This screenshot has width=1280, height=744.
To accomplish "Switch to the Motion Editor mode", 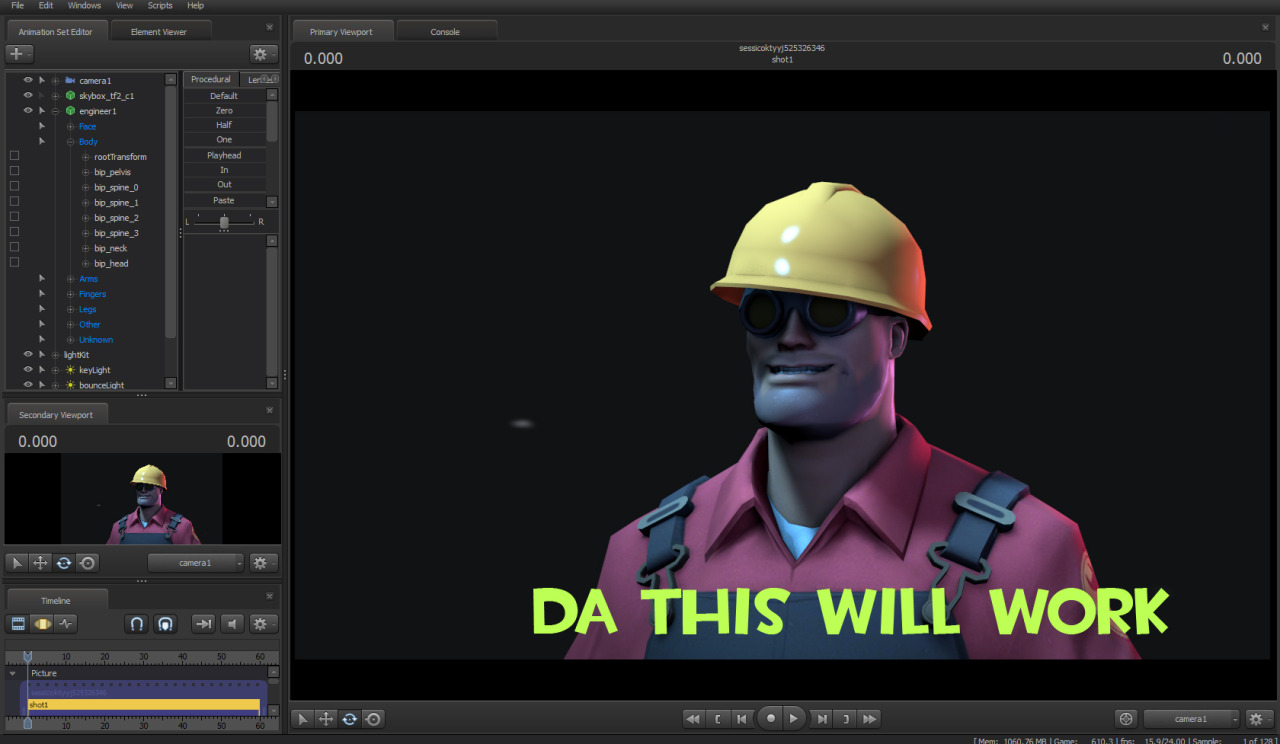I will (42, 623).
